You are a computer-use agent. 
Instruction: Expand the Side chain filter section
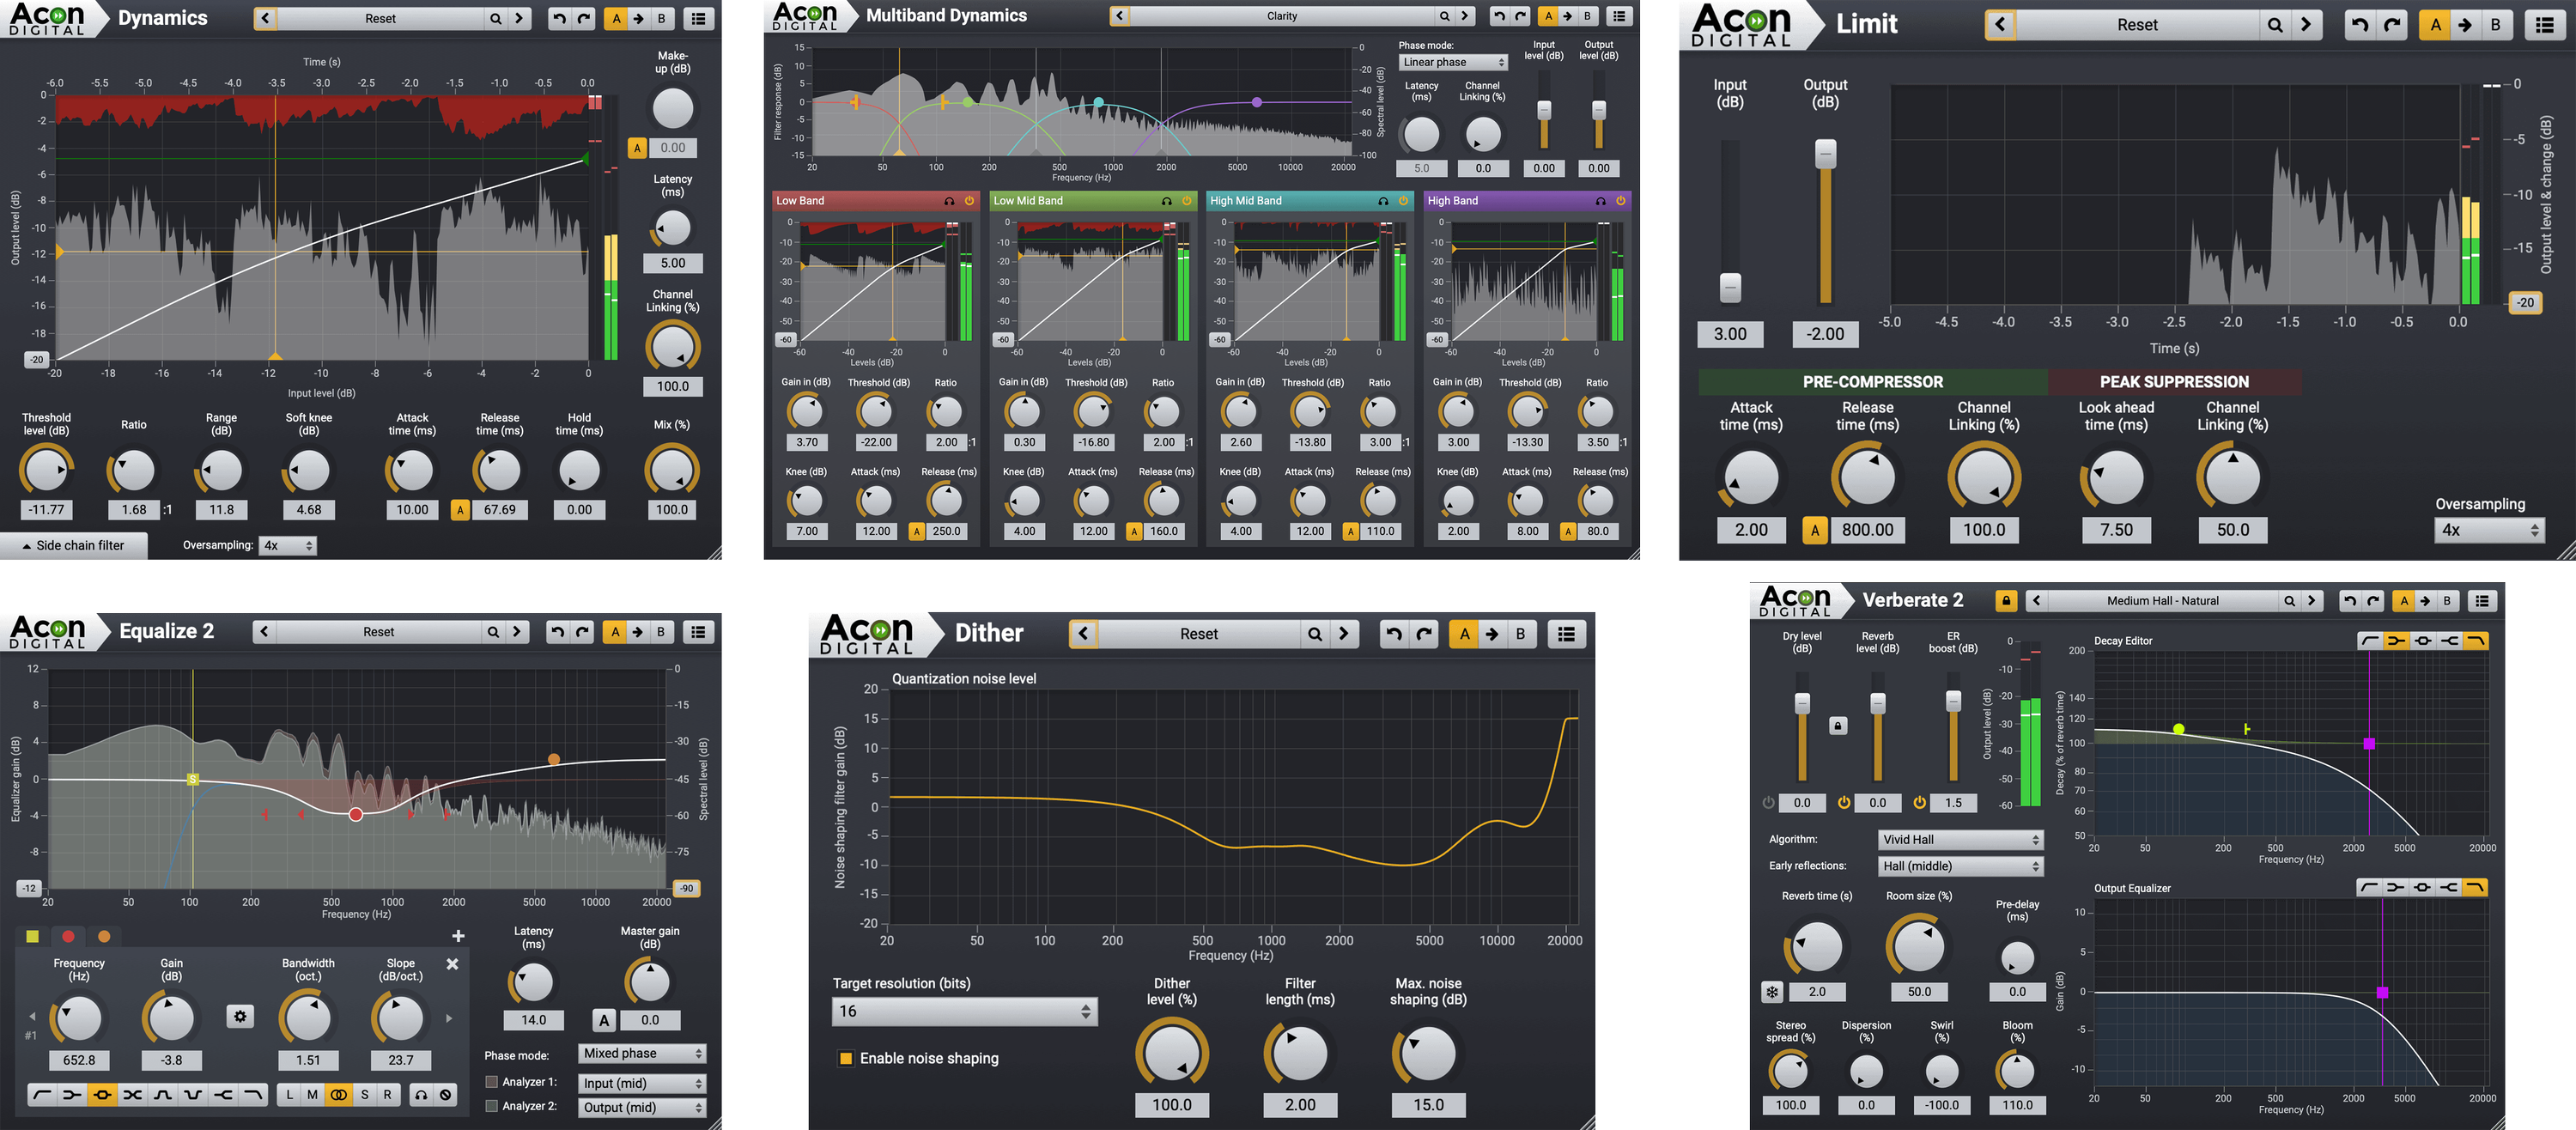coord(74,546)
